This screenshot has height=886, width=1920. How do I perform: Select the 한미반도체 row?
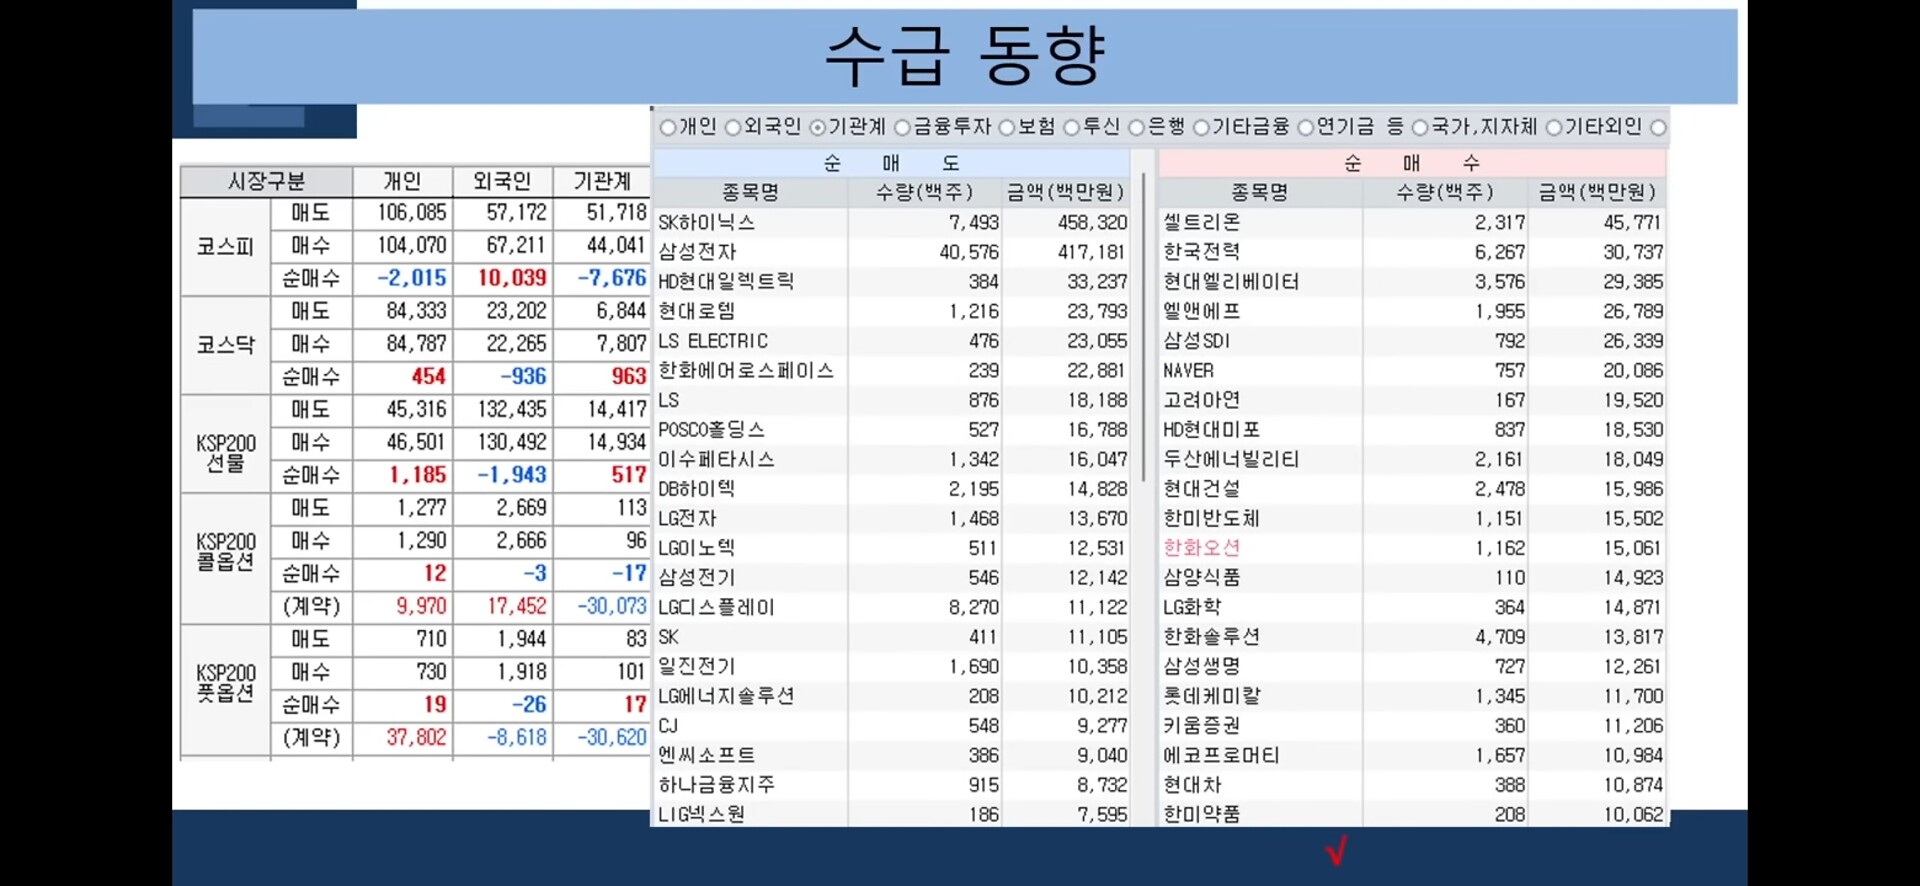pyautogui.click(x=1412, y=518)
